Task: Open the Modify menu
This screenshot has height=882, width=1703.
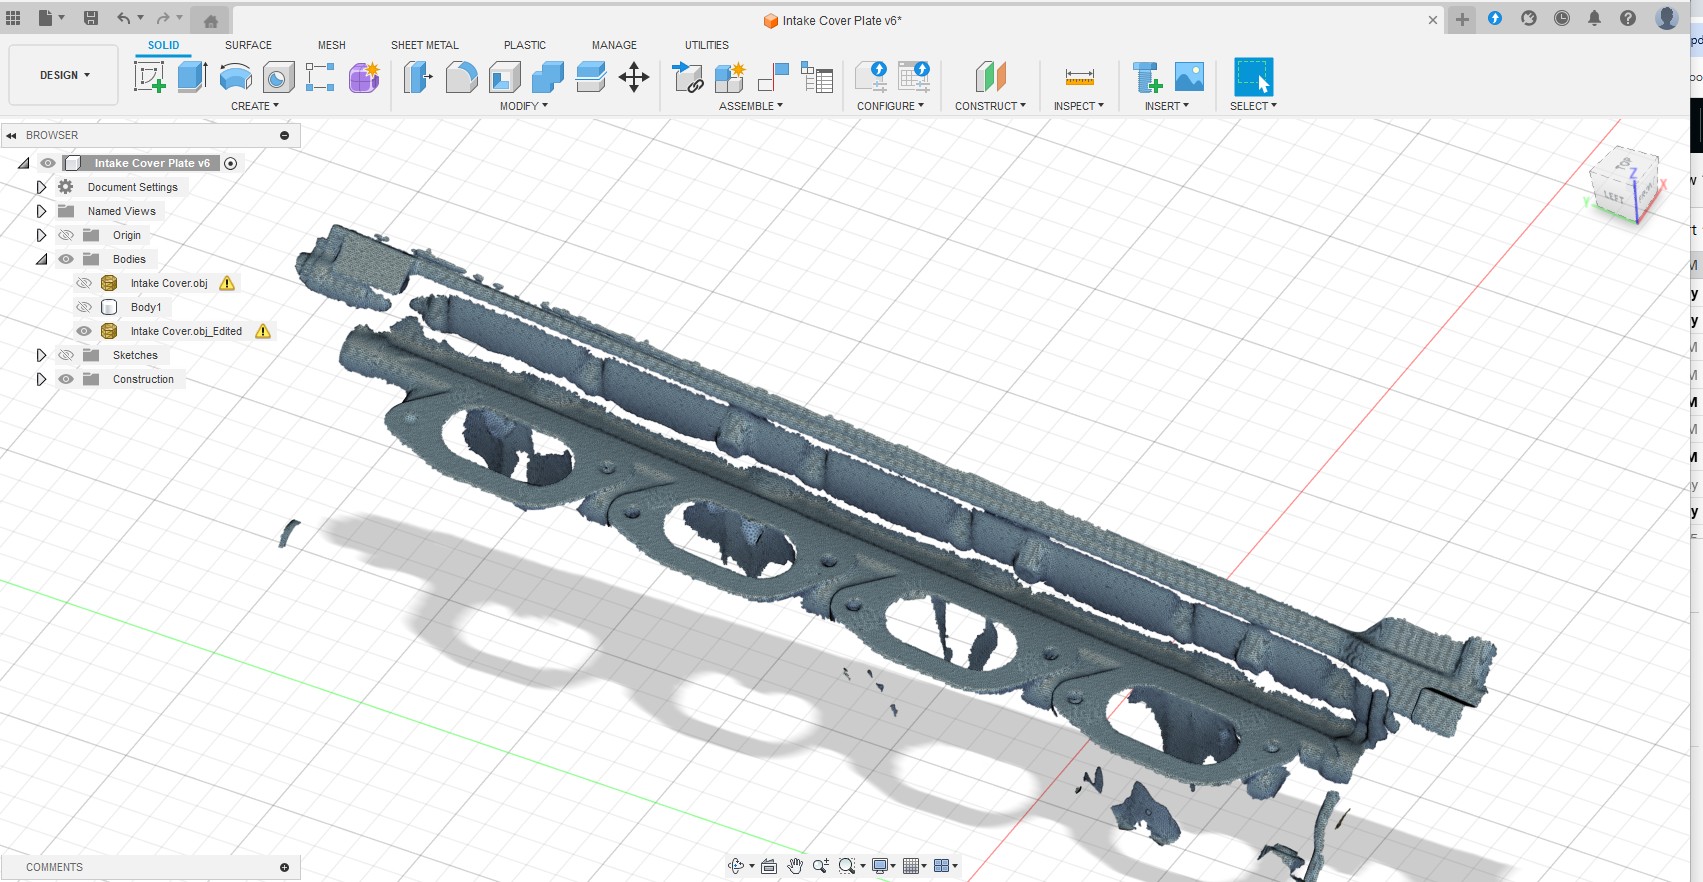Action: coord(523,106)
